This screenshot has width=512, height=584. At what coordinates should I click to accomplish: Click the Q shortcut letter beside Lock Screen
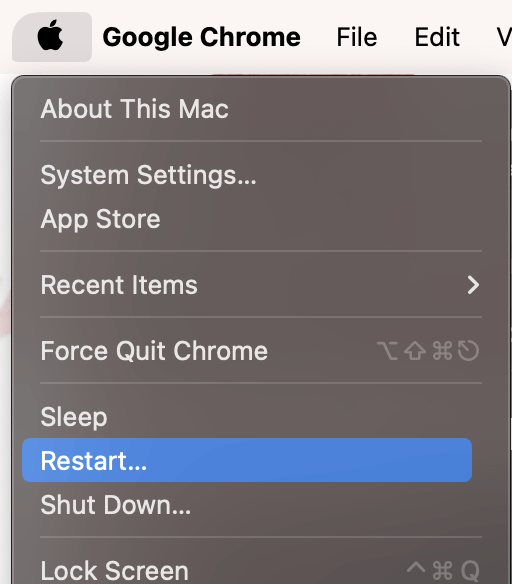click(470, 571)
